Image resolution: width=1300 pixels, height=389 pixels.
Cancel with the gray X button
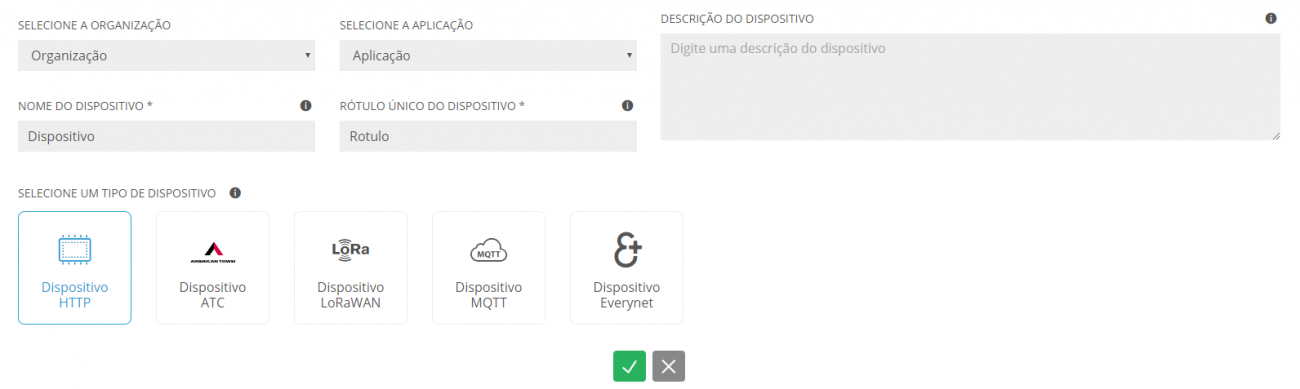point(668,366)
